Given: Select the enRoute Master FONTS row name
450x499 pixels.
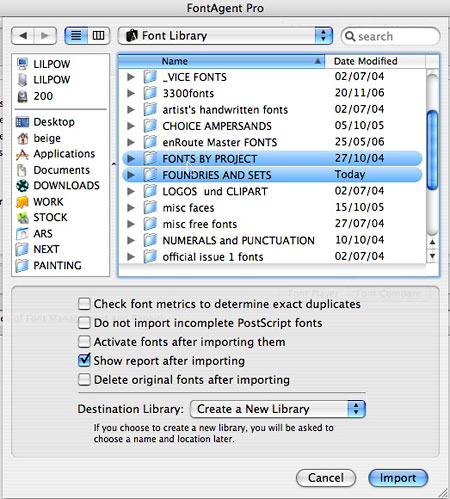Looking at the screenshot, I should coord(220,142).
